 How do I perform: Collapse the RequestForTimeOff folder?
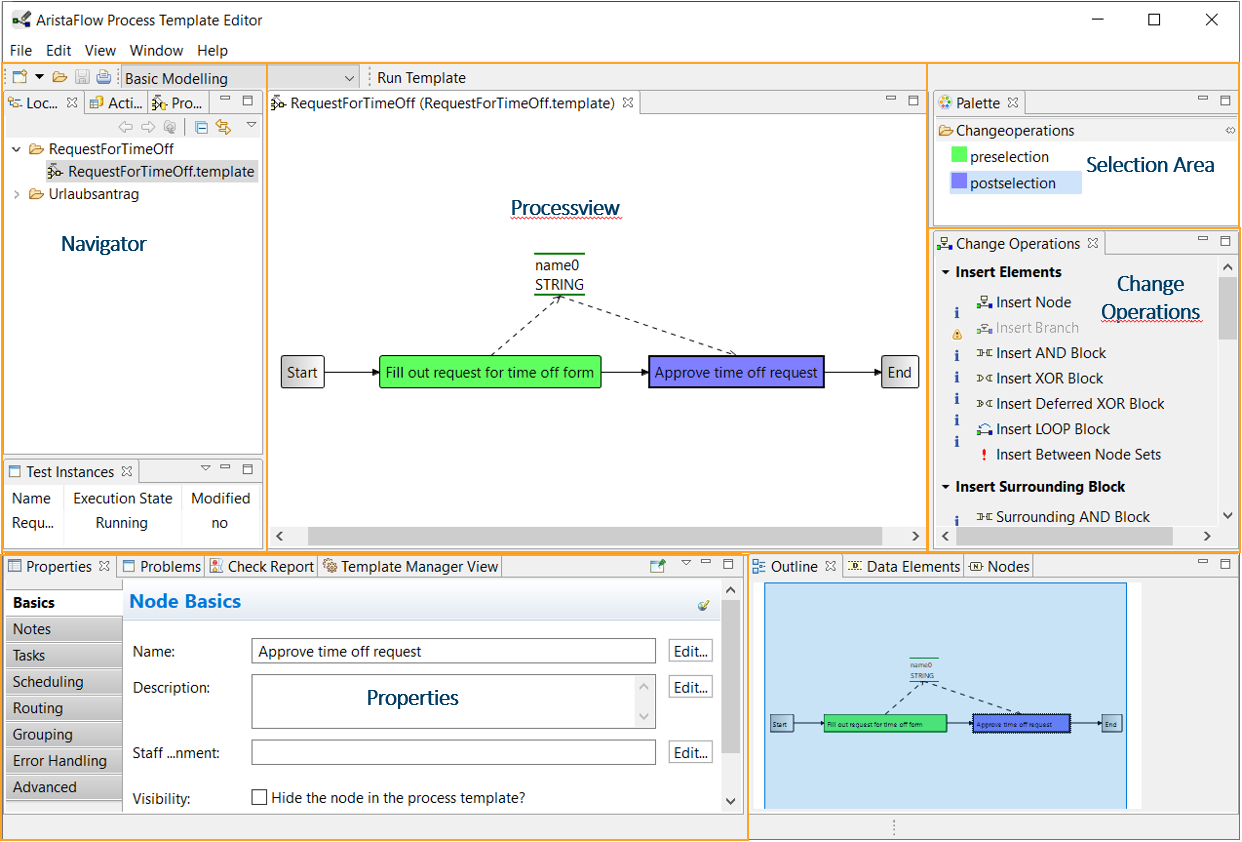16,149
